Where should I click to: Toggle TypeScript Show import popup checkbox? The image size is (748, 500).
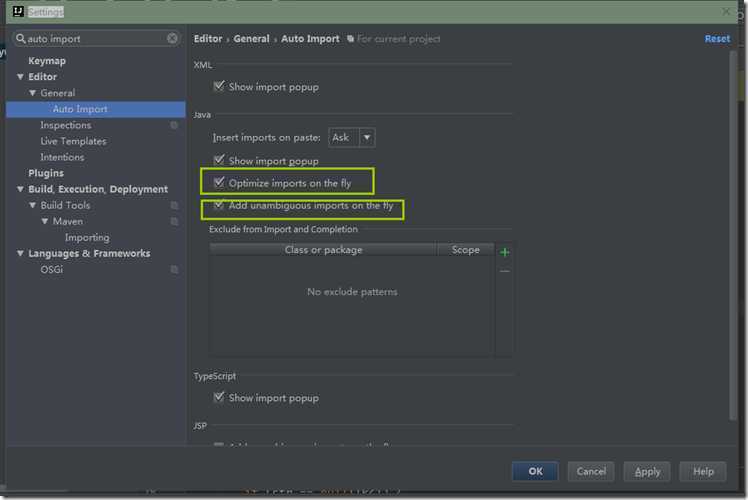coord(219,397)
